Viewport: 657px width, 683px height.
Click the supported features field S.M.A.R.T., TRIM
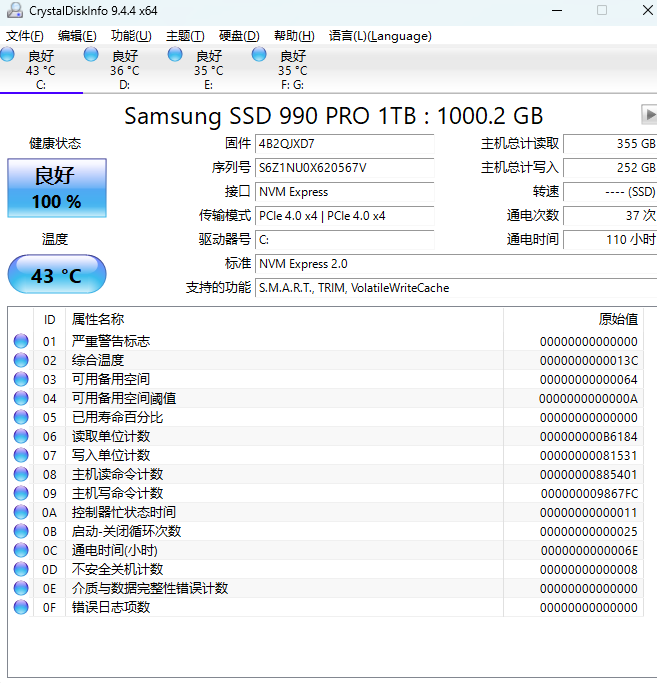coord(456,288)
